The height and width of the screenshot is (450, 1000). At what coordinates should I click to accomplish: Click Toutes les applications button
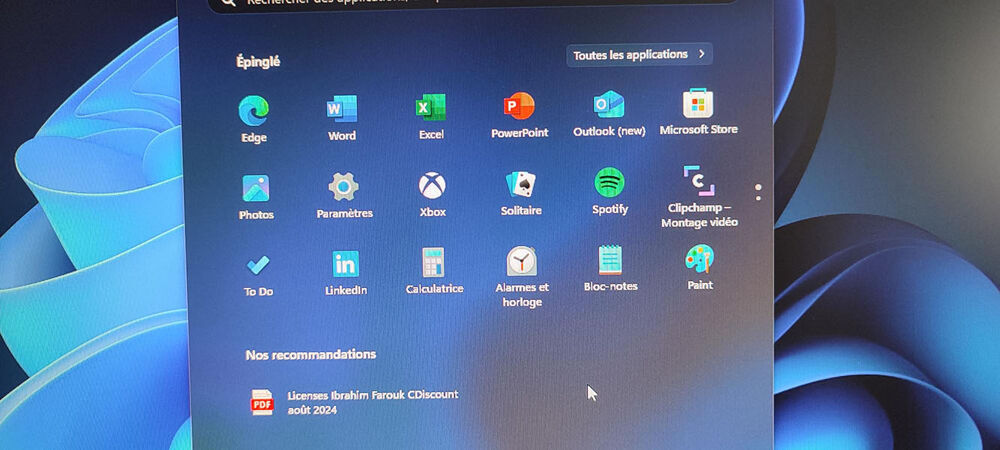(x=639, y=55)
